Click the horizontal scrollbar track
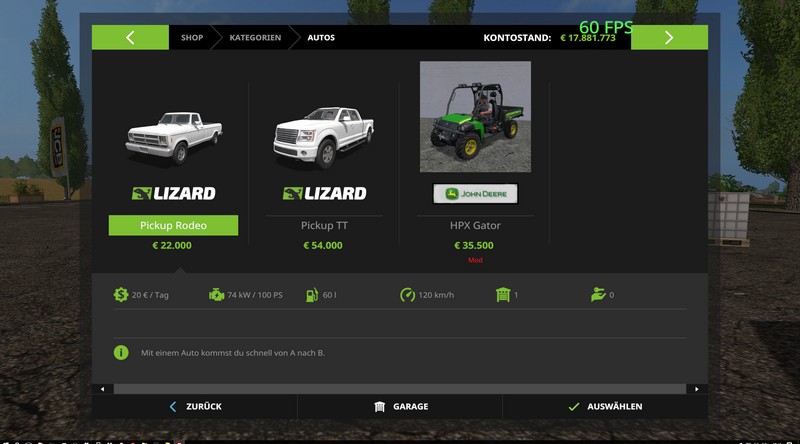Screen dimensions: 800x444 (x=399, y=389)
